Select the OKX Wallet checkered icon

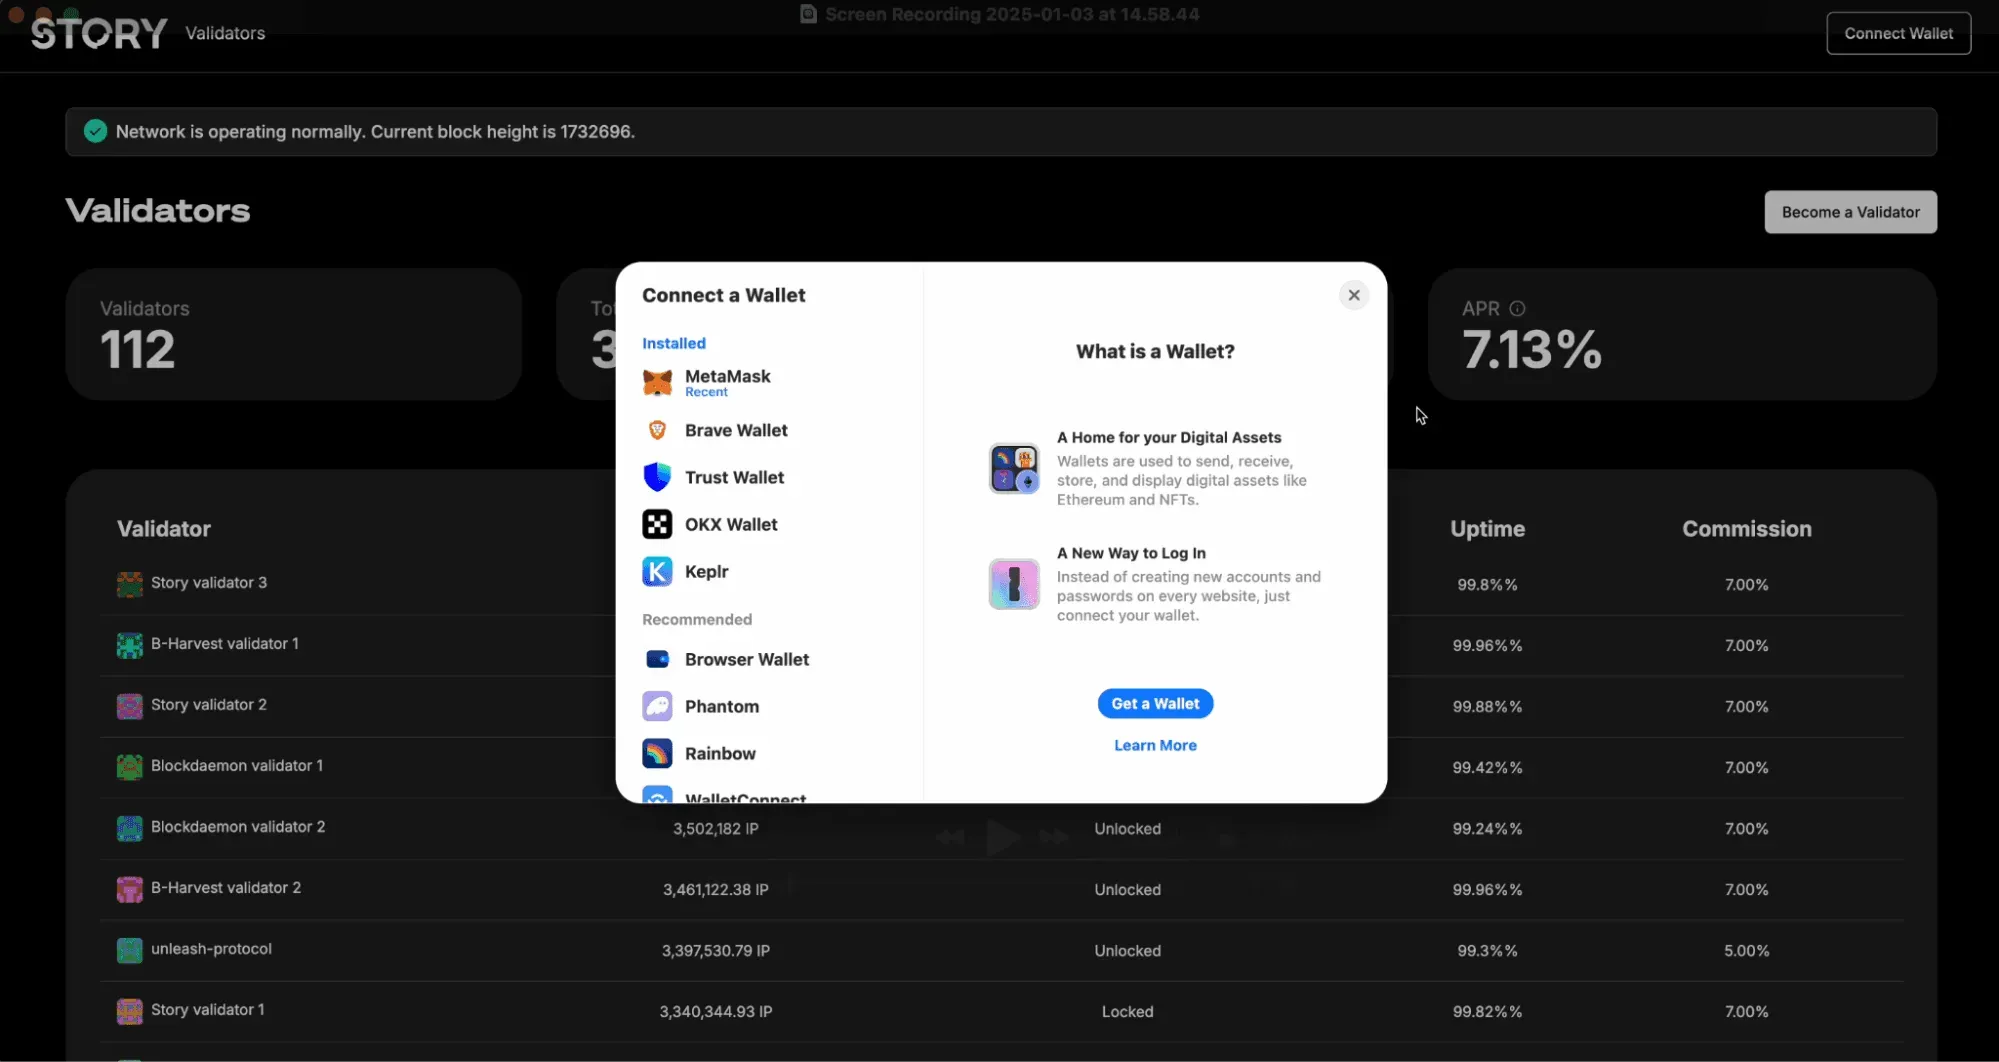(657, 524)
